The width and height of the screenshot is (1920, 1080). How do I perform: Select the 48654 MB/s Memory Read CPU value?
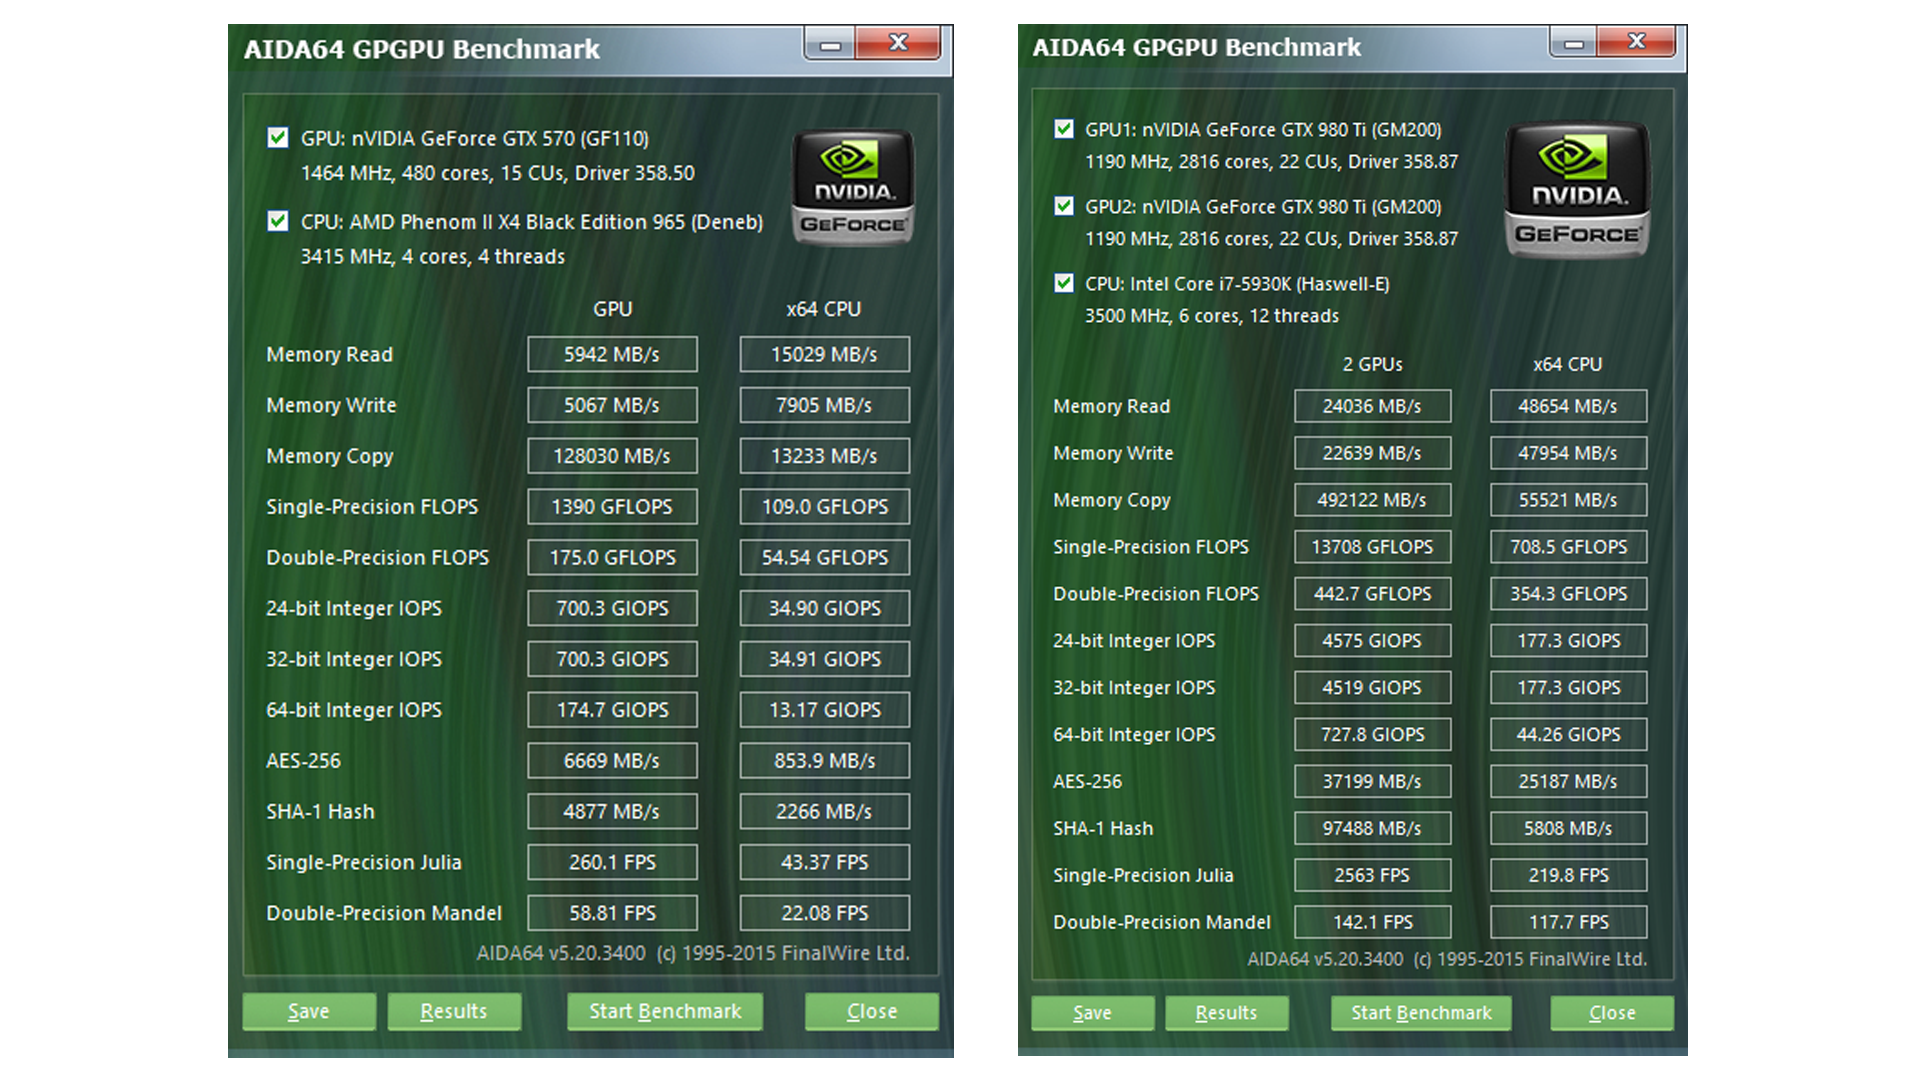point(1568,406)
